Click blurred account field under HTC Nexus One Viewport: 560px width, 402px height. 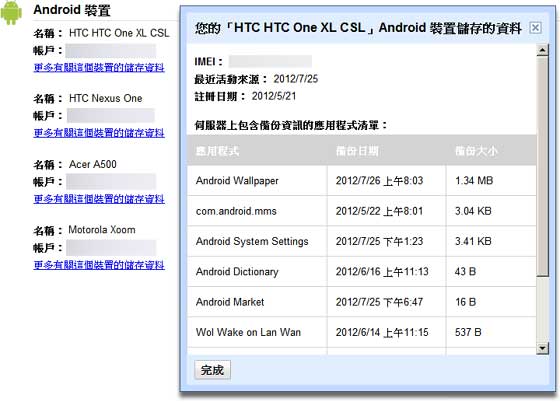point(111,115)
